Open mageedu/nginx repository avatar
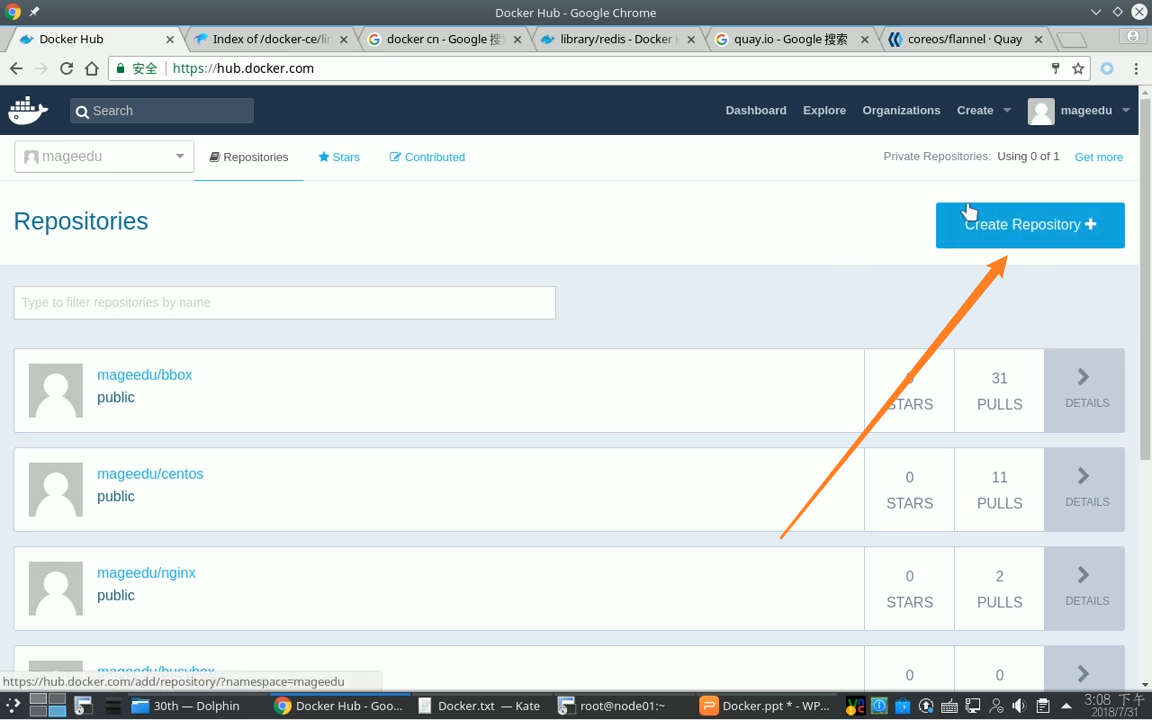Viewport: 1152px width, 720px height. 56,588
